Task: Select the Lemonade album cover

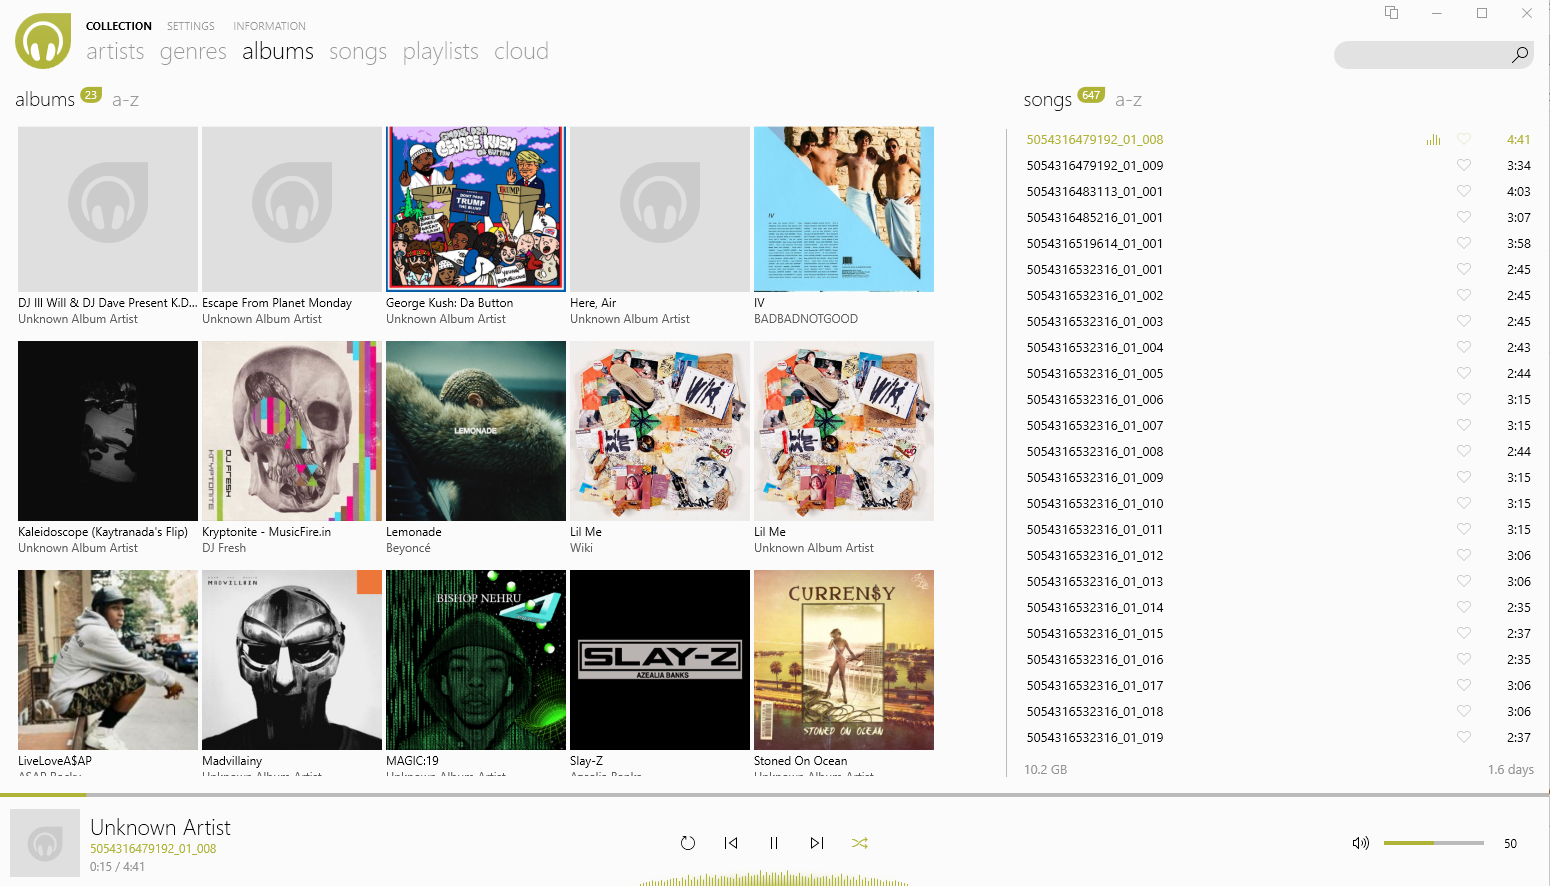Action: click(476, 431)
